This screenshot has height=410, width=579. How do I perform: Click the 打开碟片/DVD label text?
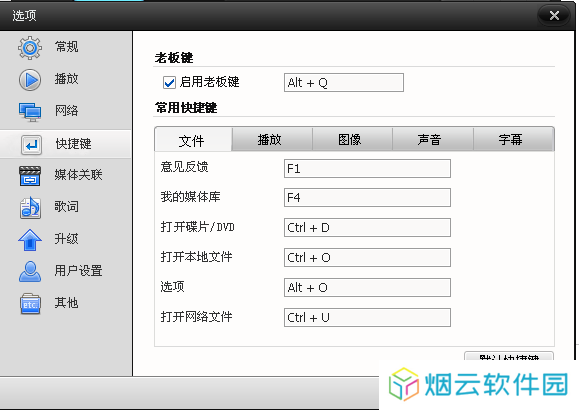pyautogui.click(x=197, y=227)
